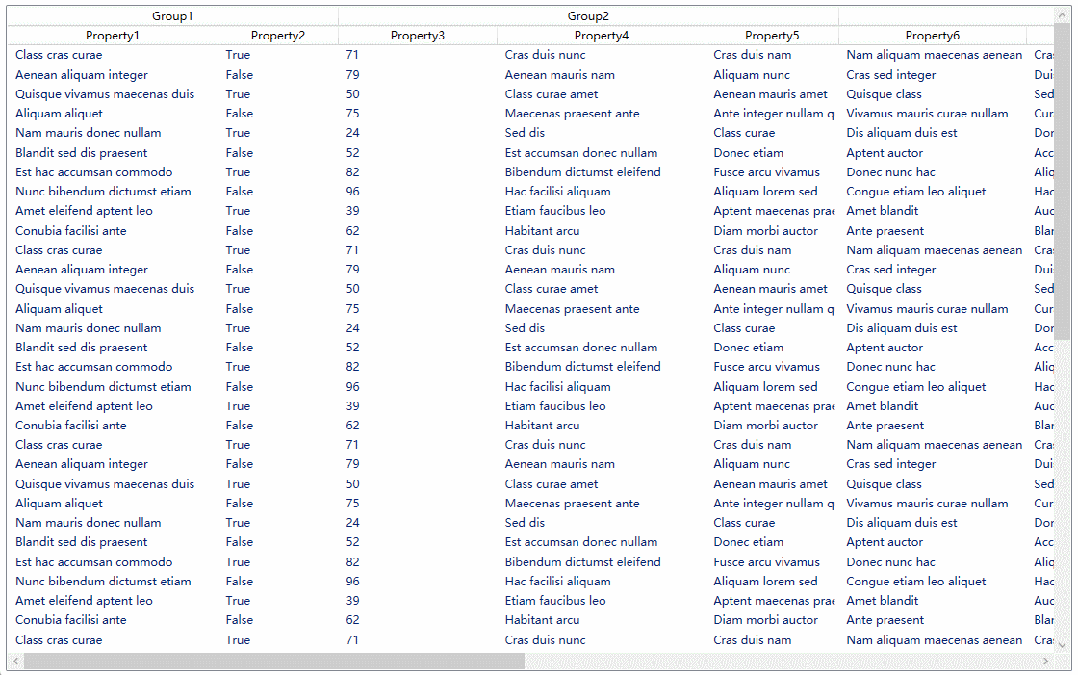Select the last 'Ante praesent' cell
This screenshot has height=675, width=1078.
[x=932, y=620]
